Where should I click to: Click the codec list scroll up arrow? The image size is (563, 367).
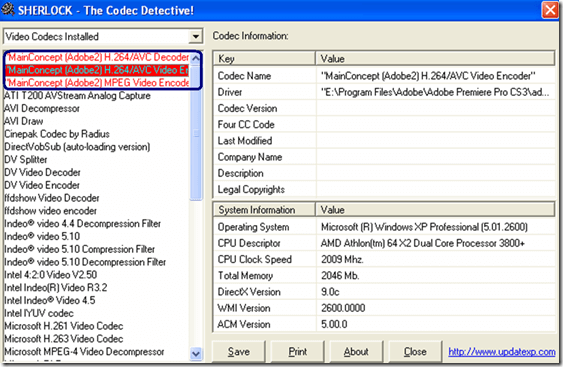pos(196,58)
